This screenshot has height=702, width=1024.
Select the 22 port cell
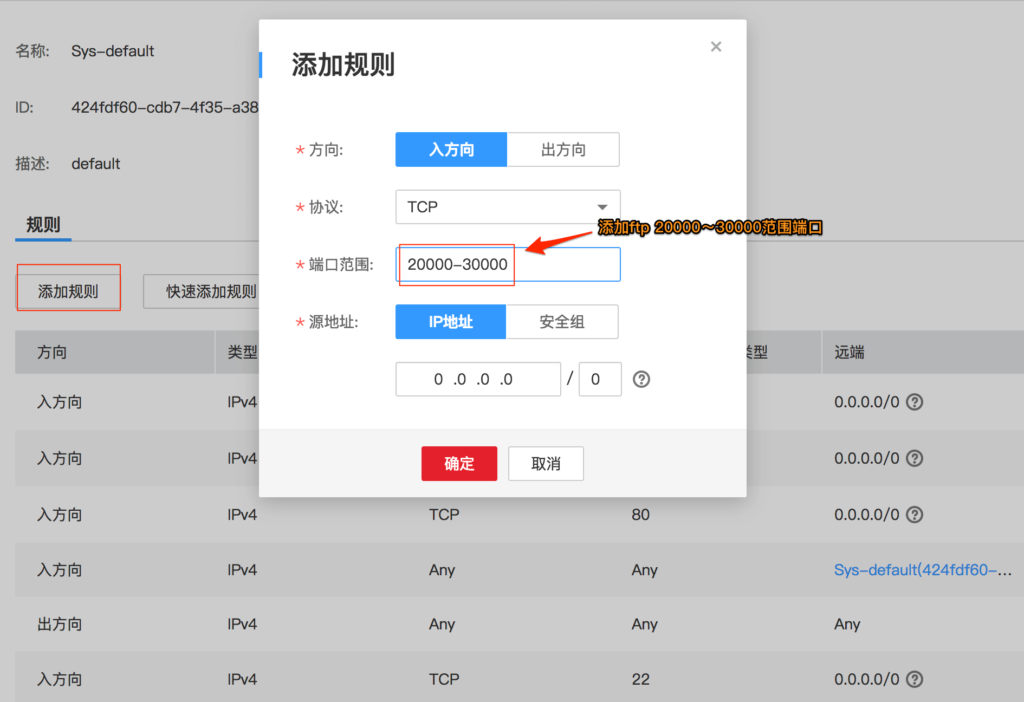point(641,679)
